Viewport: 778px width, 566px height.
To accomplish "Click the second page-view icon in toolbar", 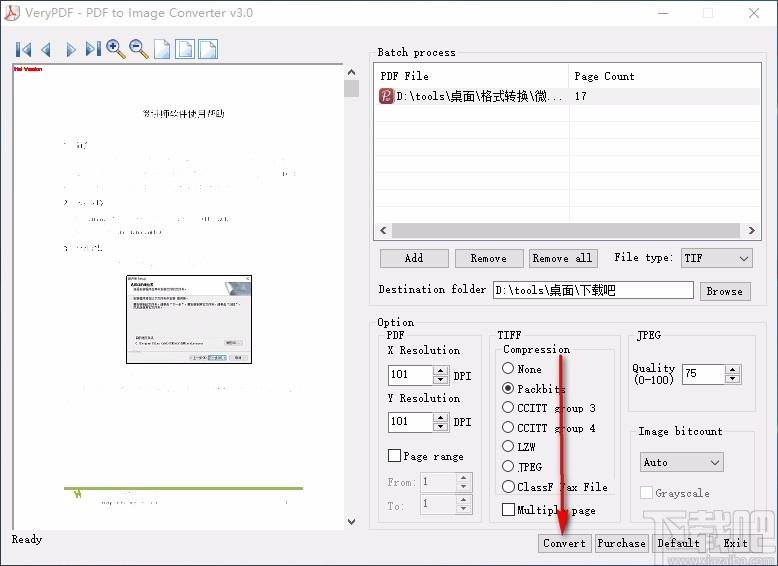I will 185,49.
